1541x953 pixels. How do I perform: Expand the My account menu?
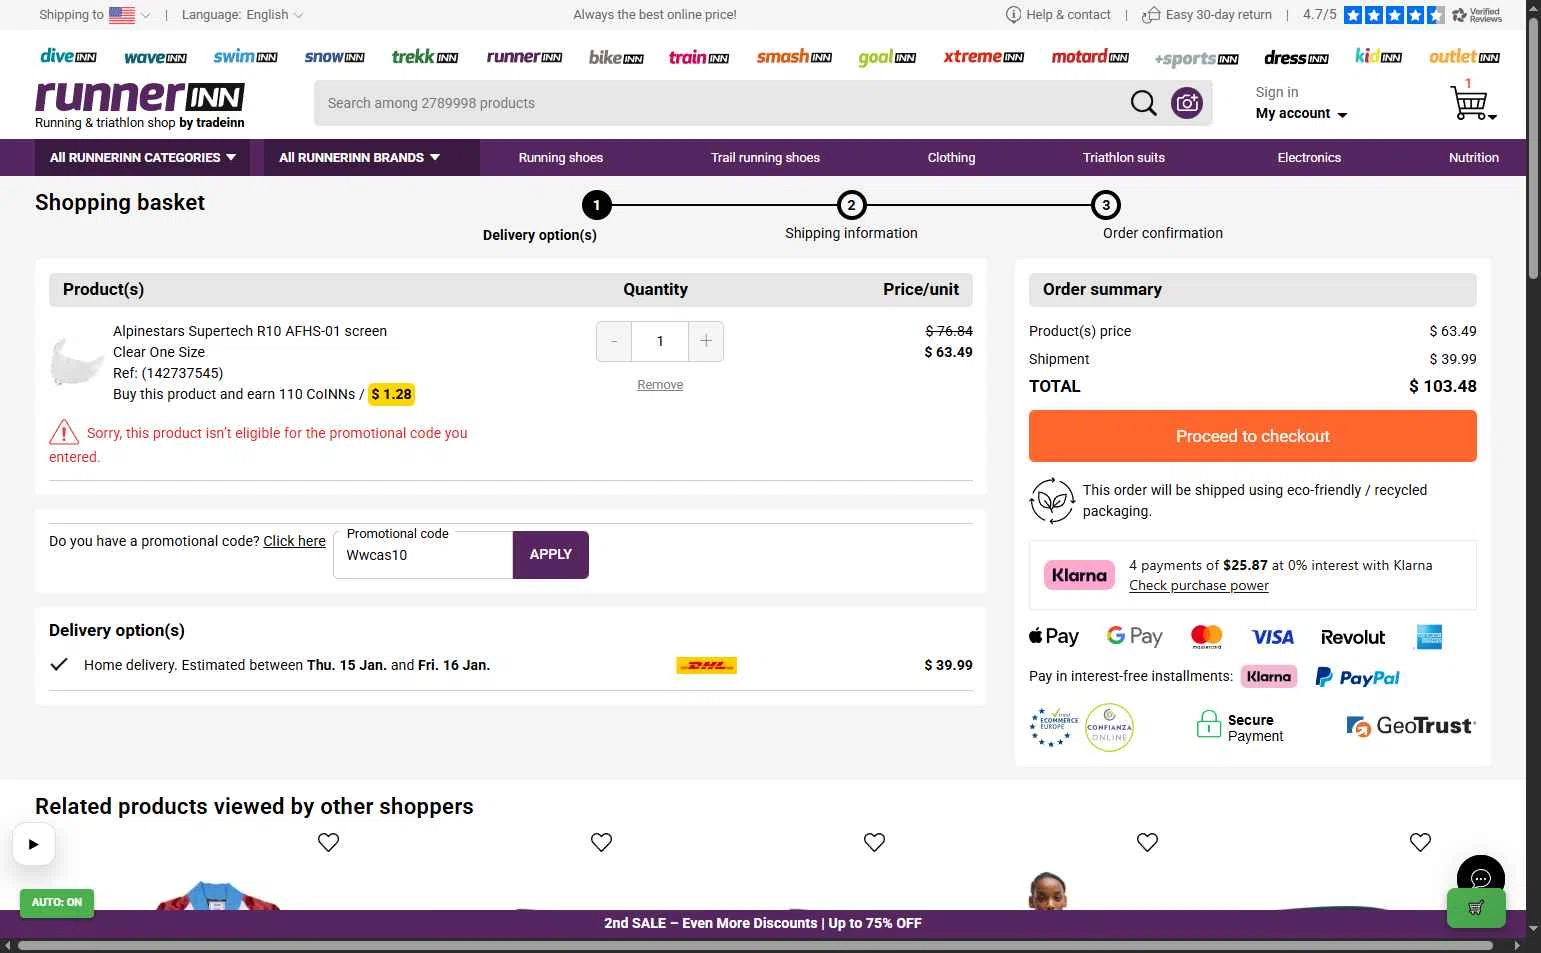coord(1301,114)
